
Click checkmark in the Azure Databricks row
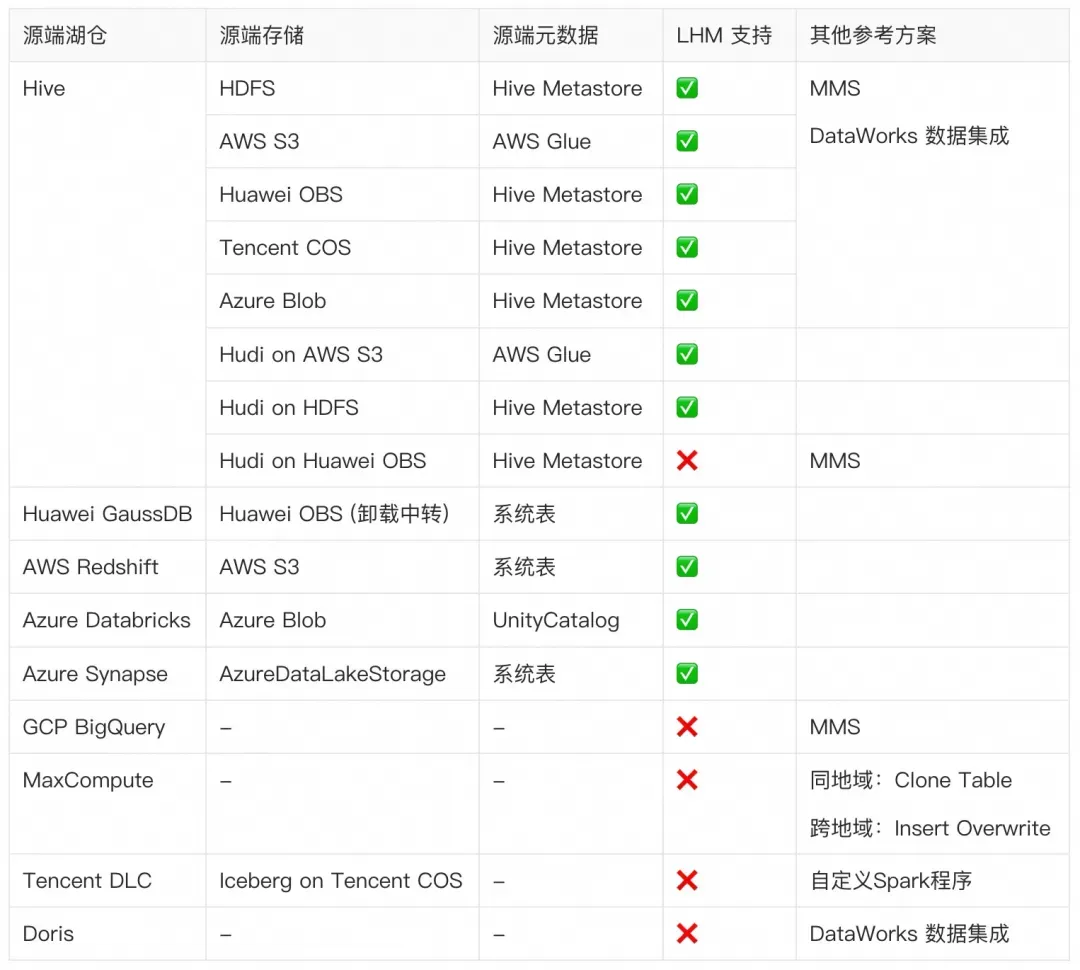687,620
